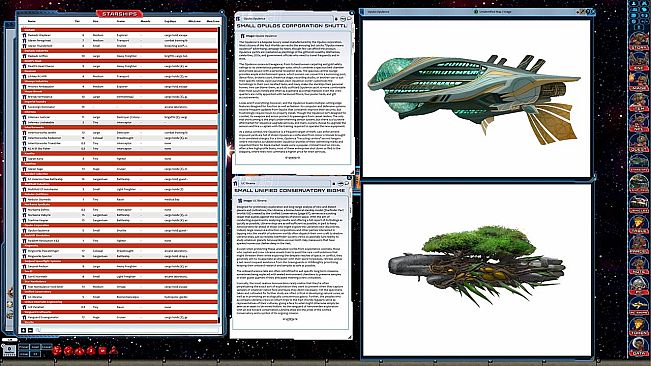Select the 'Idaran Kara' row text

tap(35, 159)
